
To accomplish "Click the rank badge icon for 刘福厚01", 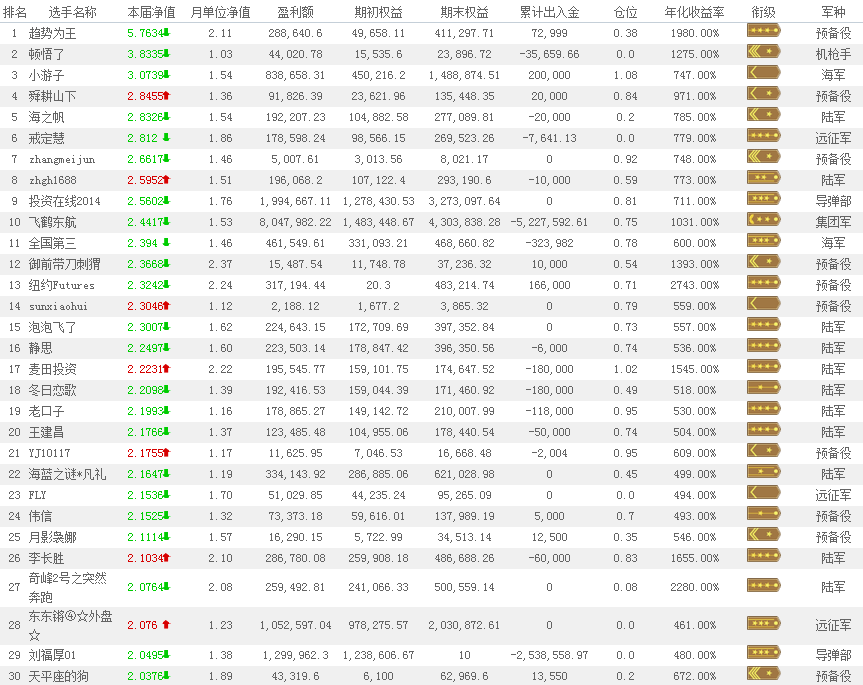I will [763, 653].
